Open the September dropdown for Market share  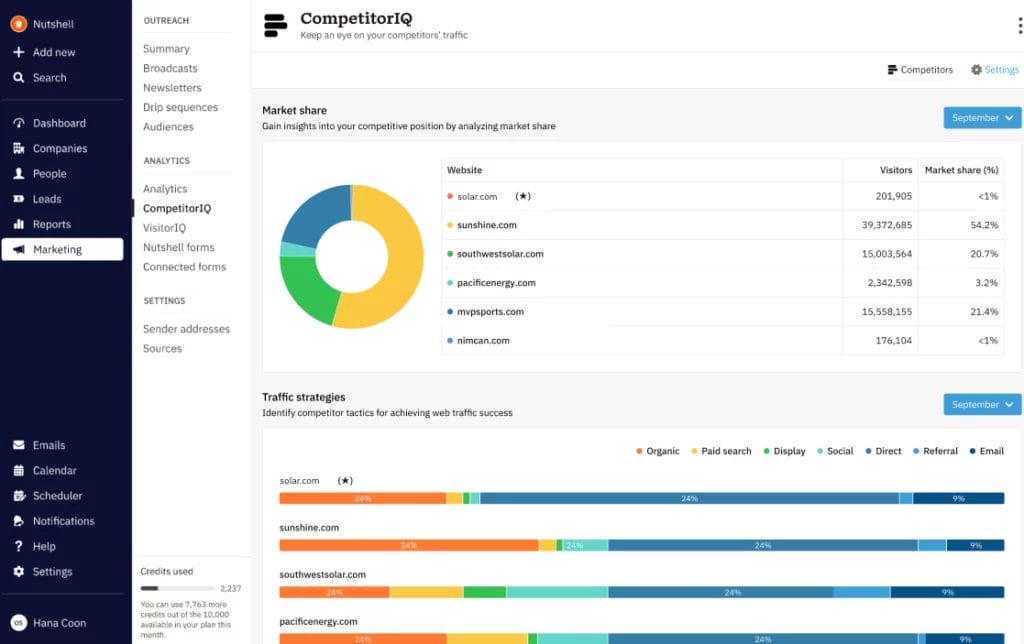click(981, 117)
